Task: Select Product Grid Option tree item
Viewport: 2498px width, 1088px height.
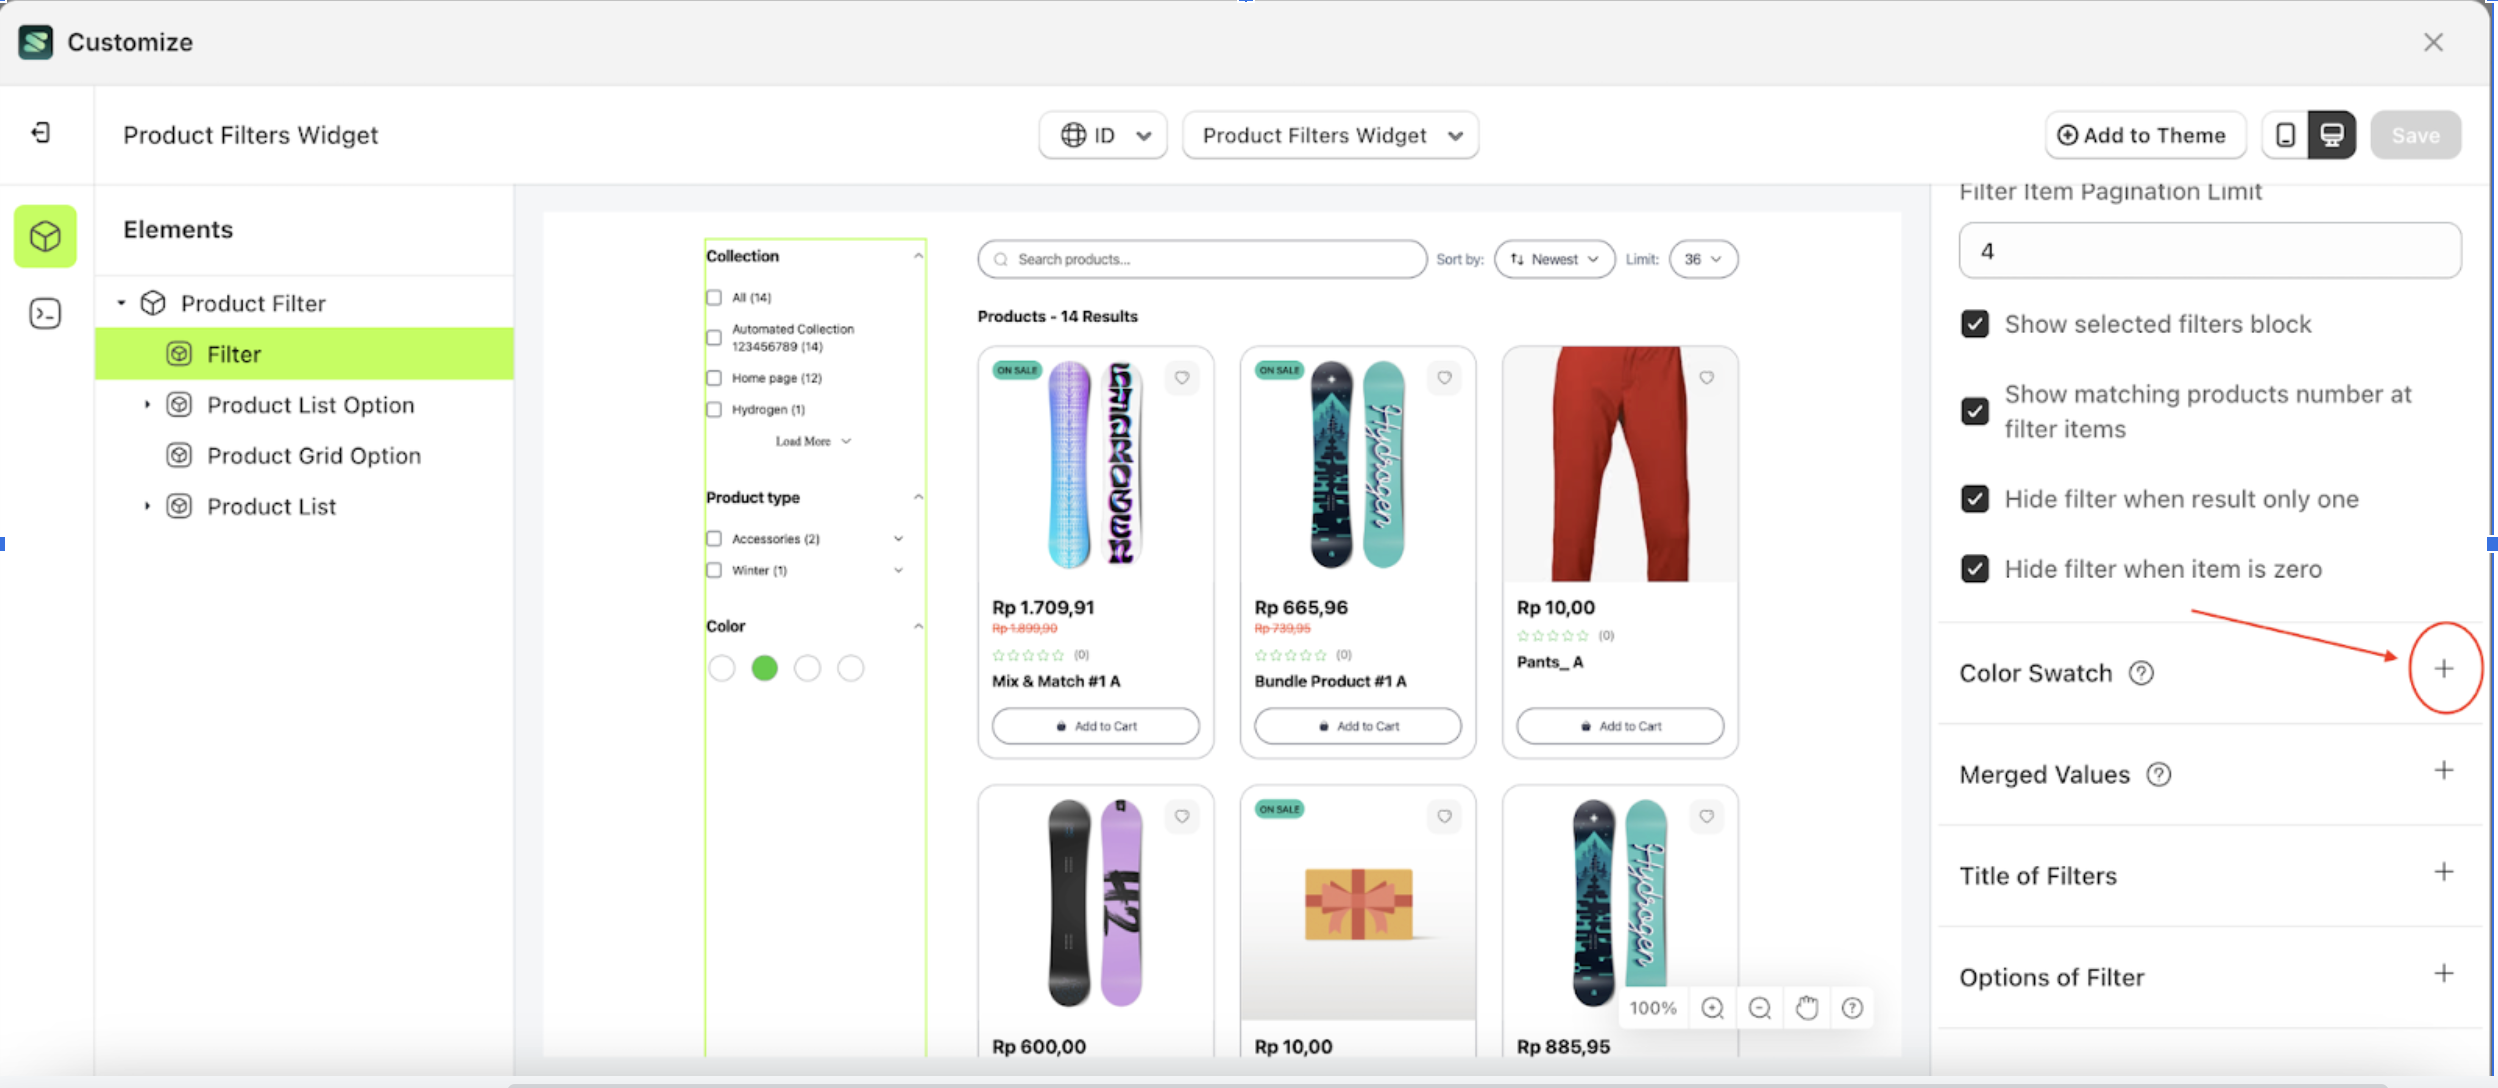Action: [313, 456]
